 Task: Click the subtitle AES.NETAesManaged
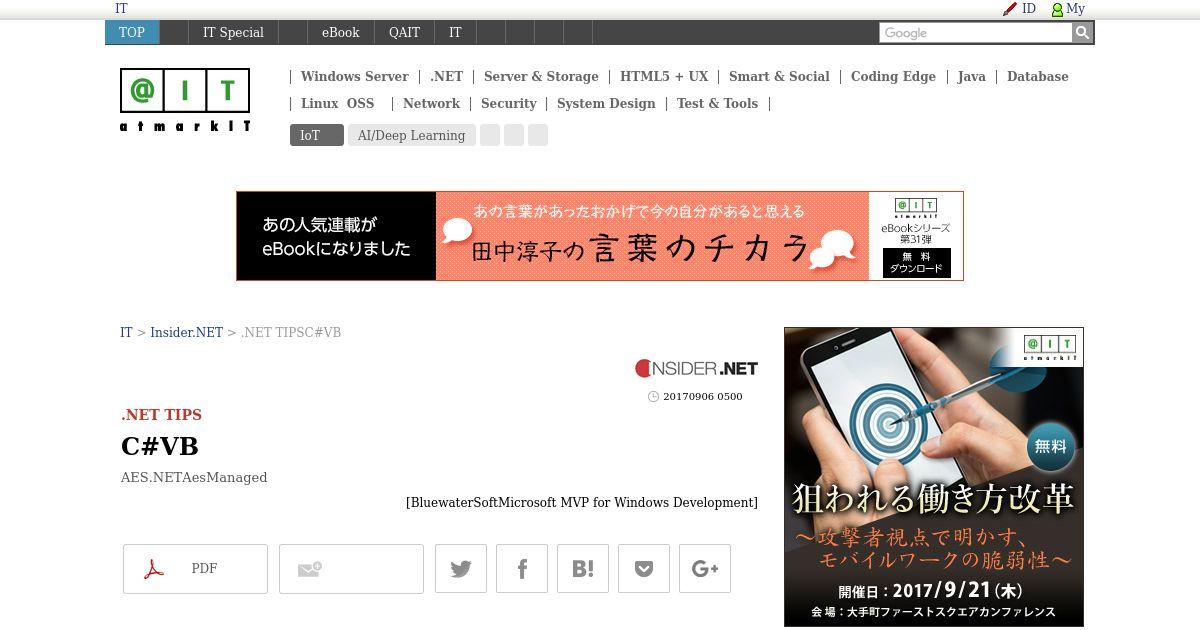(x=194, y=478)
